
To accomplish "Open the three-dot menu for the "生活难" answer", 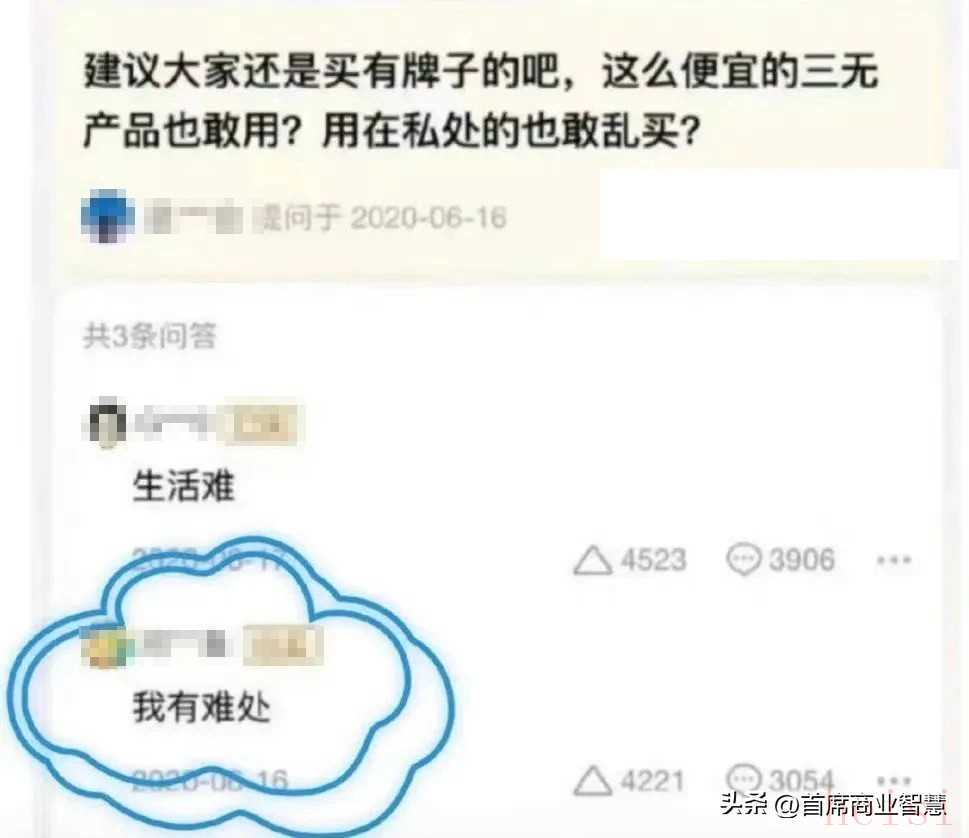I will [x=894, y=561].
